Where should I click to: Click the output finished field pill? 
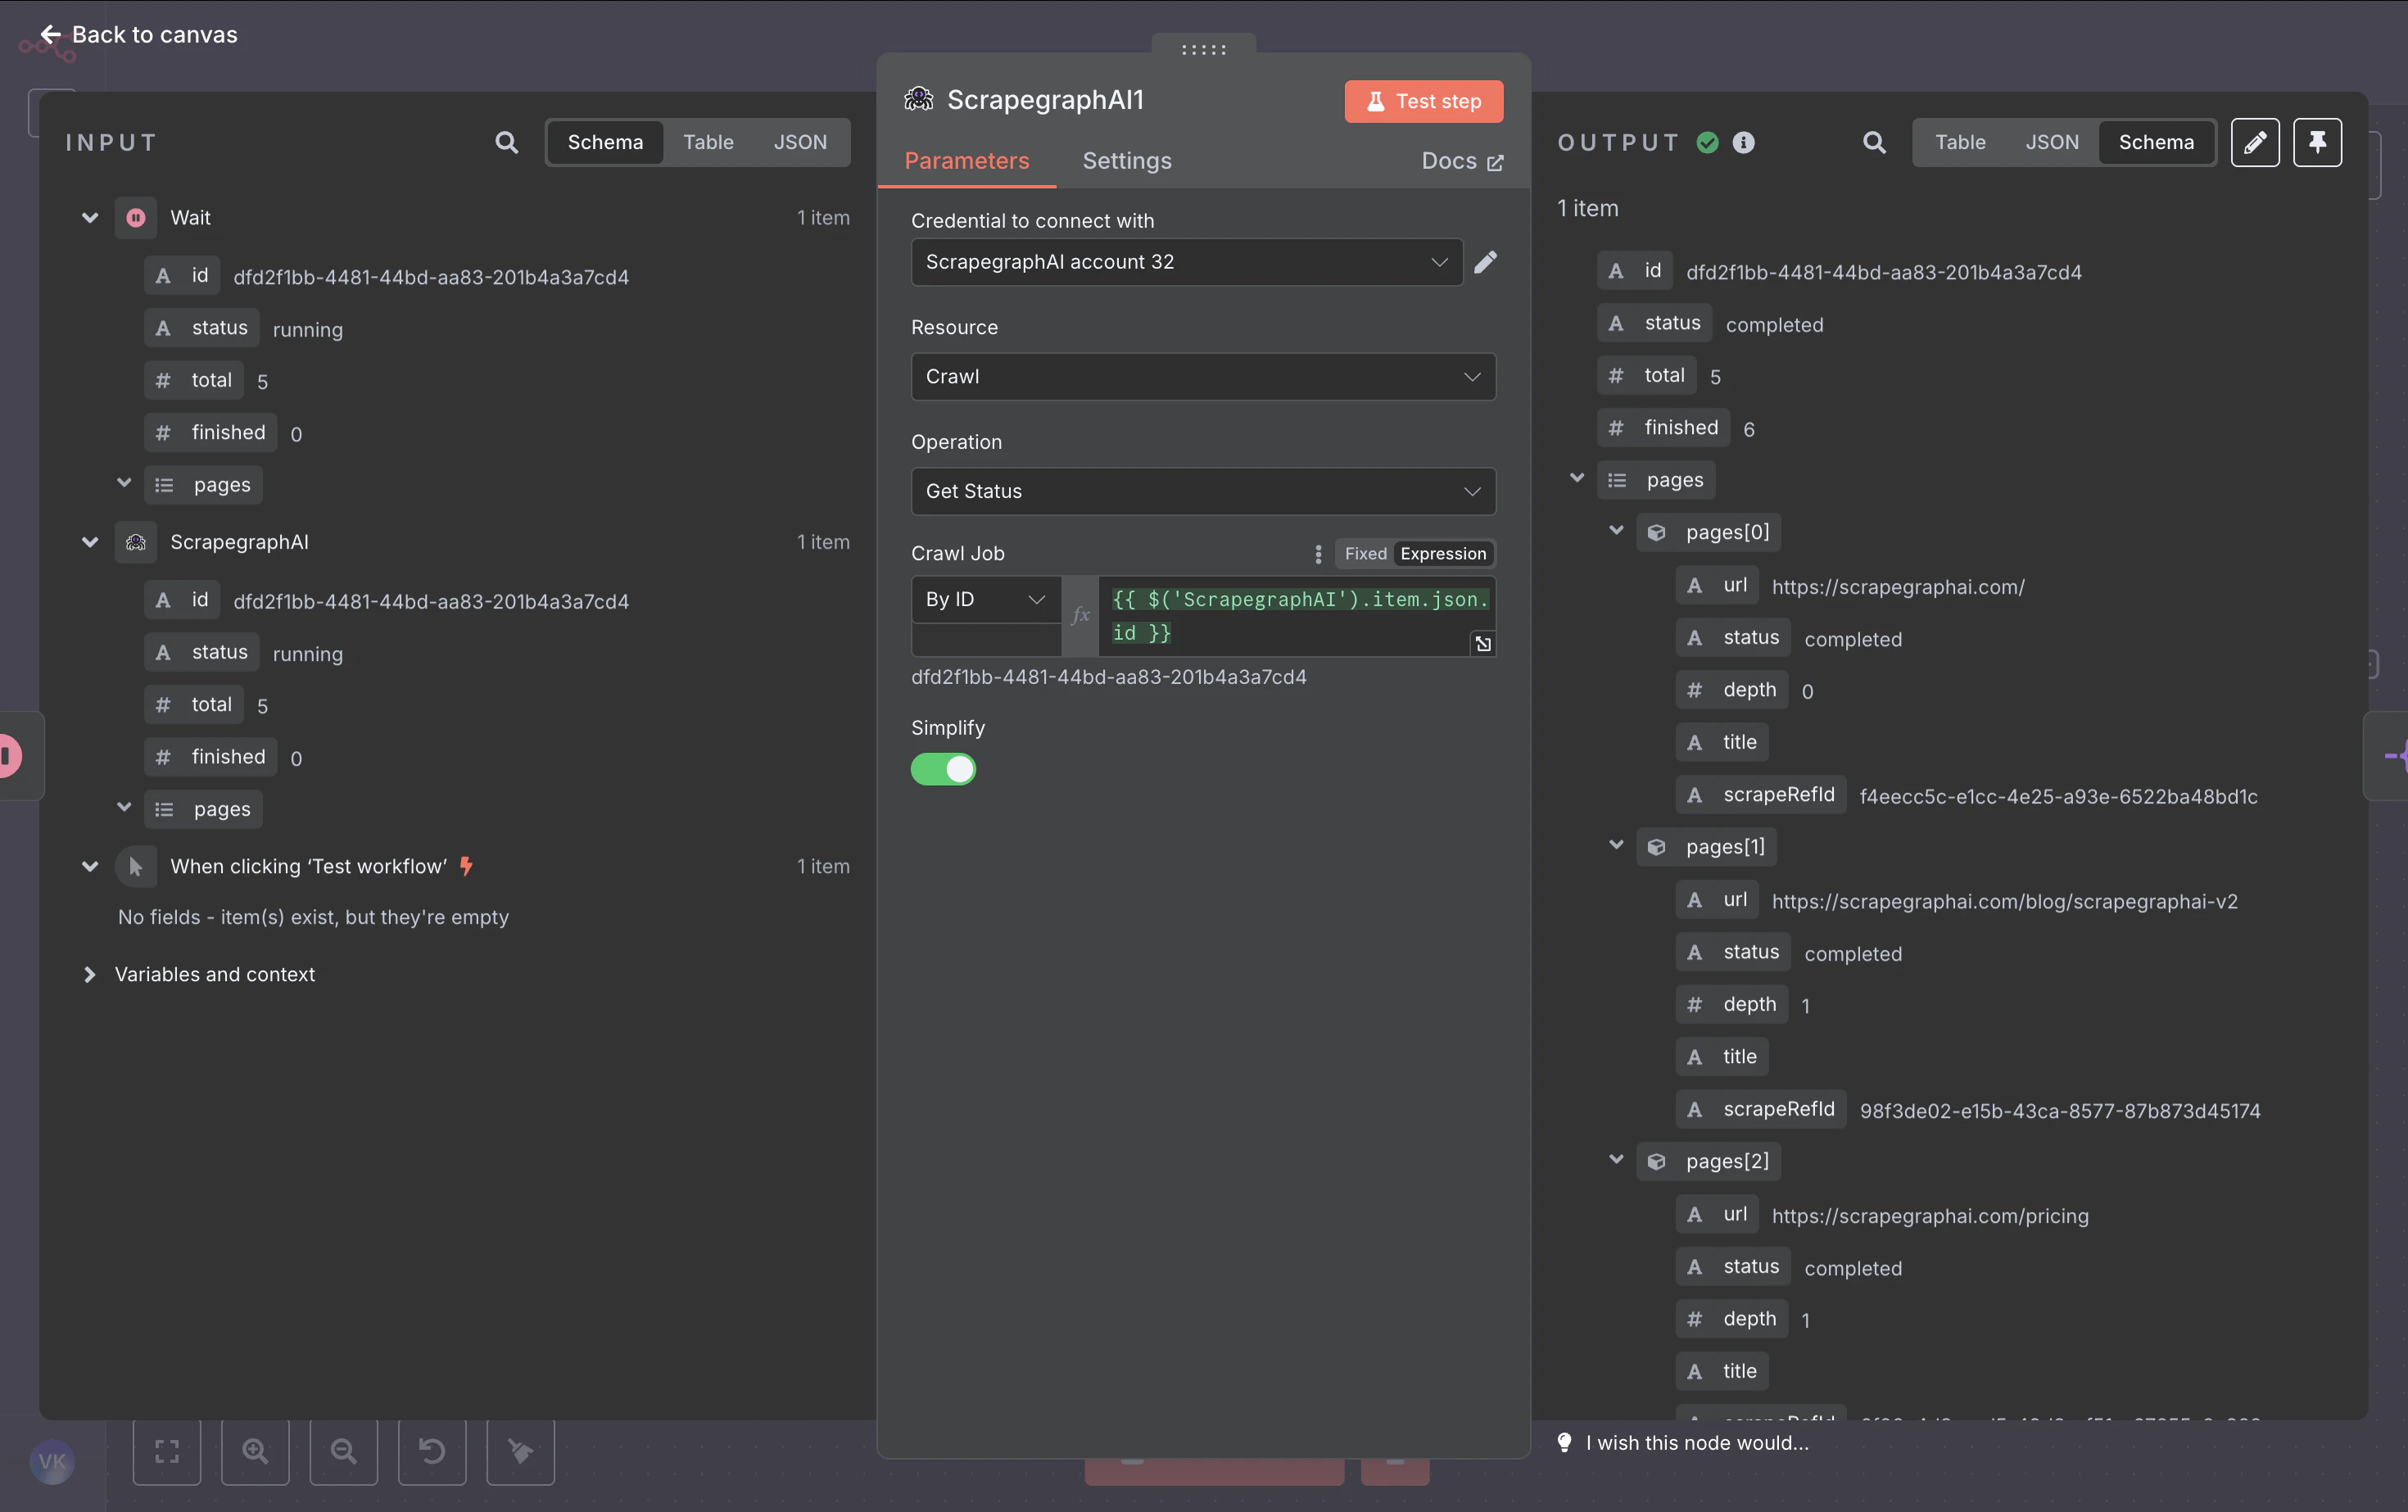pyautogui.click(x=1664, y=427)
